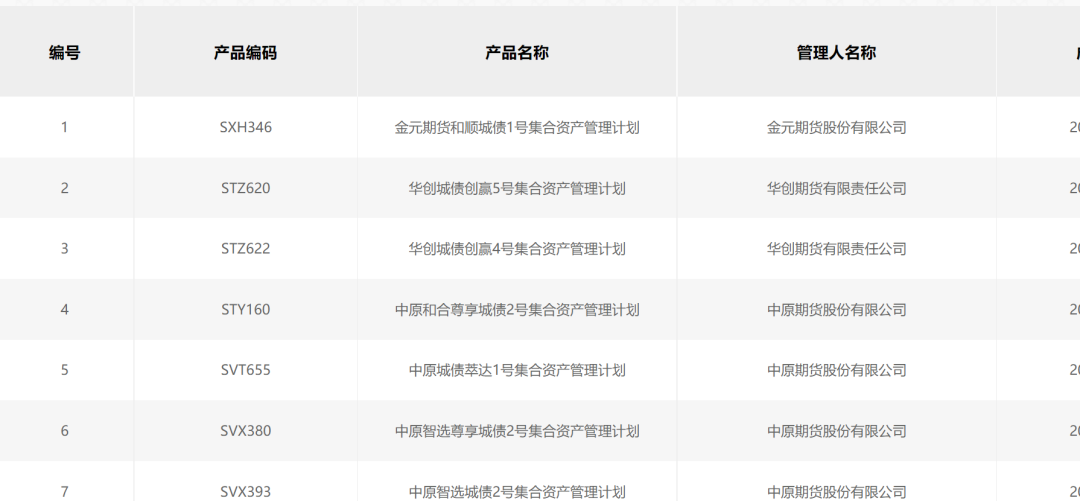Viewport: 1080px width, 501px height.
Task: Click 中原智选尊享城债2号集合资产管理计划
Action: coord(517,431)
